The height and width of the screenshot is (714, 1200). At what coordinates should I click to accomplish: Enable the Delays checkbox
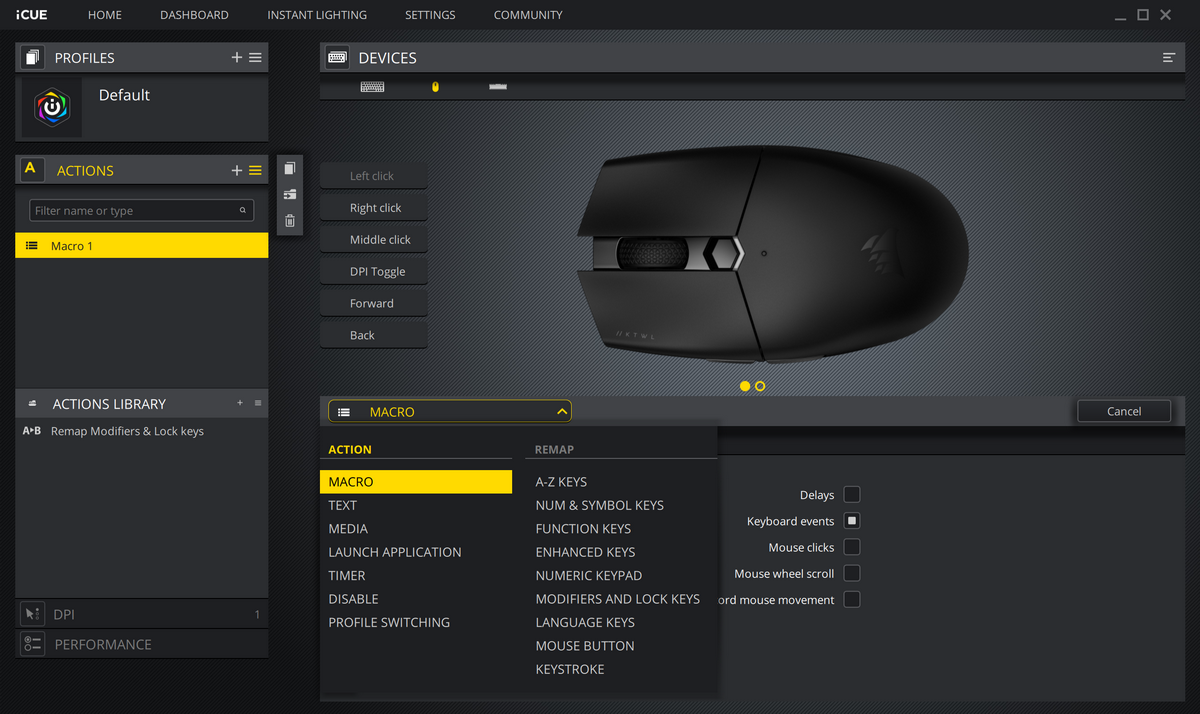[x=852, y=495]
